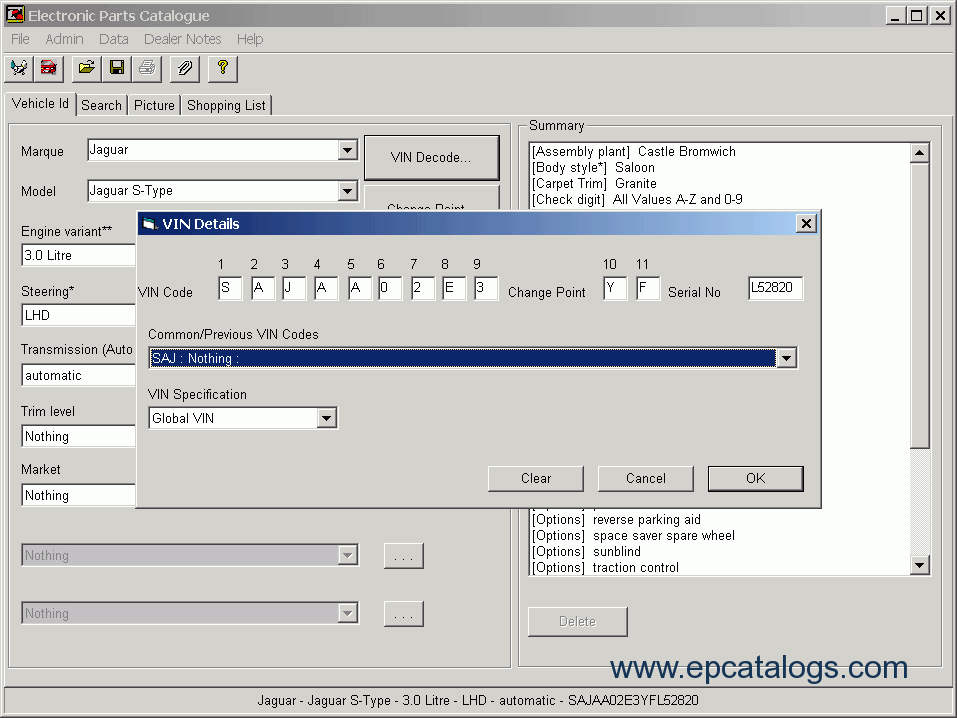Select the space saver spare wheel row
The width and height of the screenshot is (957, 718).
point(634,535)
